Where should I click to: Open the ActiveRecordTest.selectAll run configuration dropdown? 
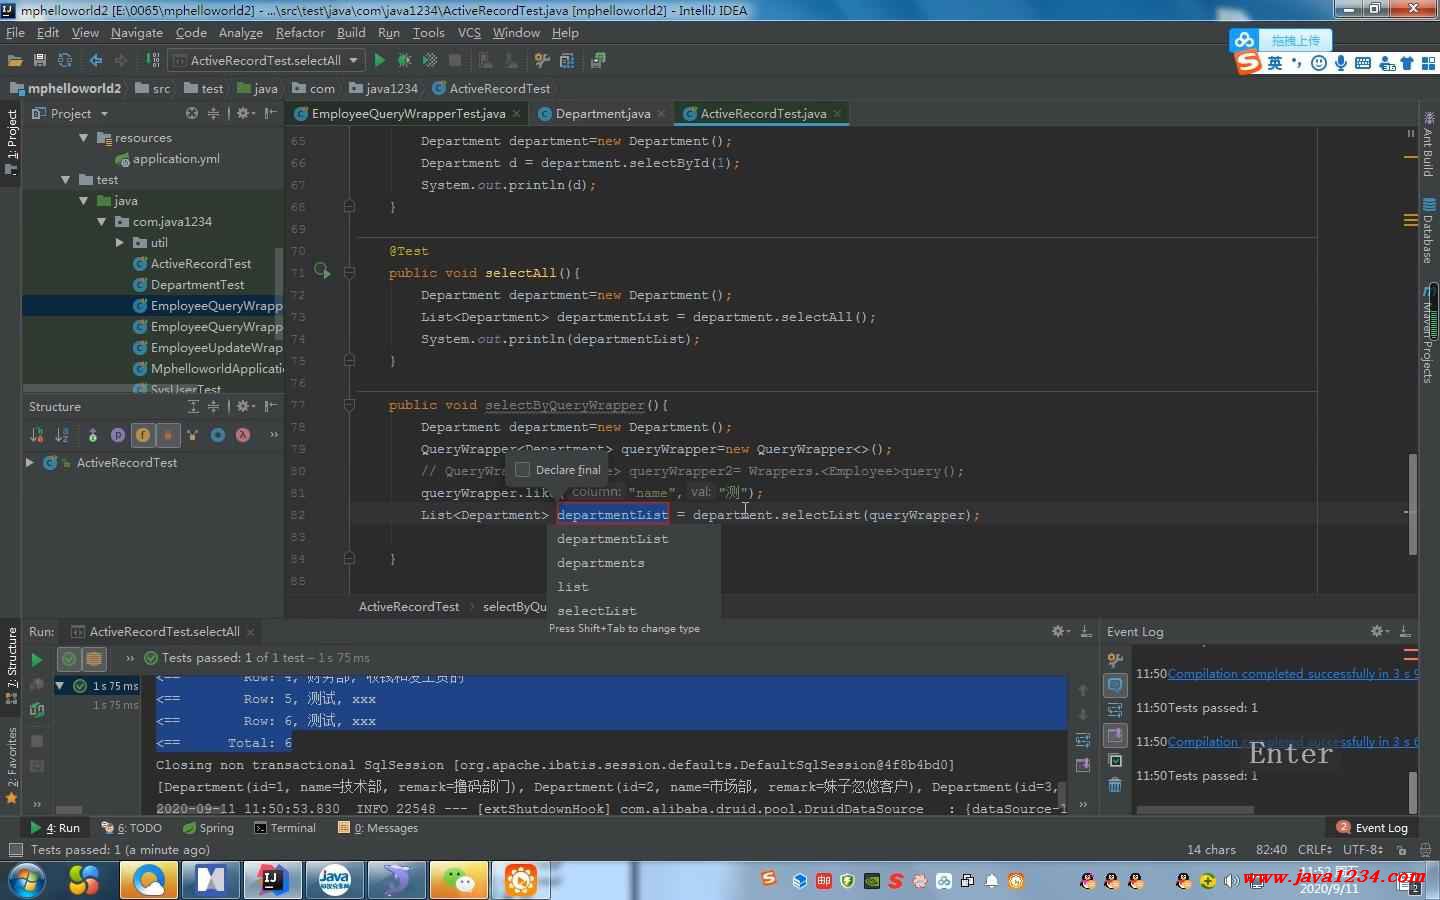pyautogui.click(x=266, y=60)
